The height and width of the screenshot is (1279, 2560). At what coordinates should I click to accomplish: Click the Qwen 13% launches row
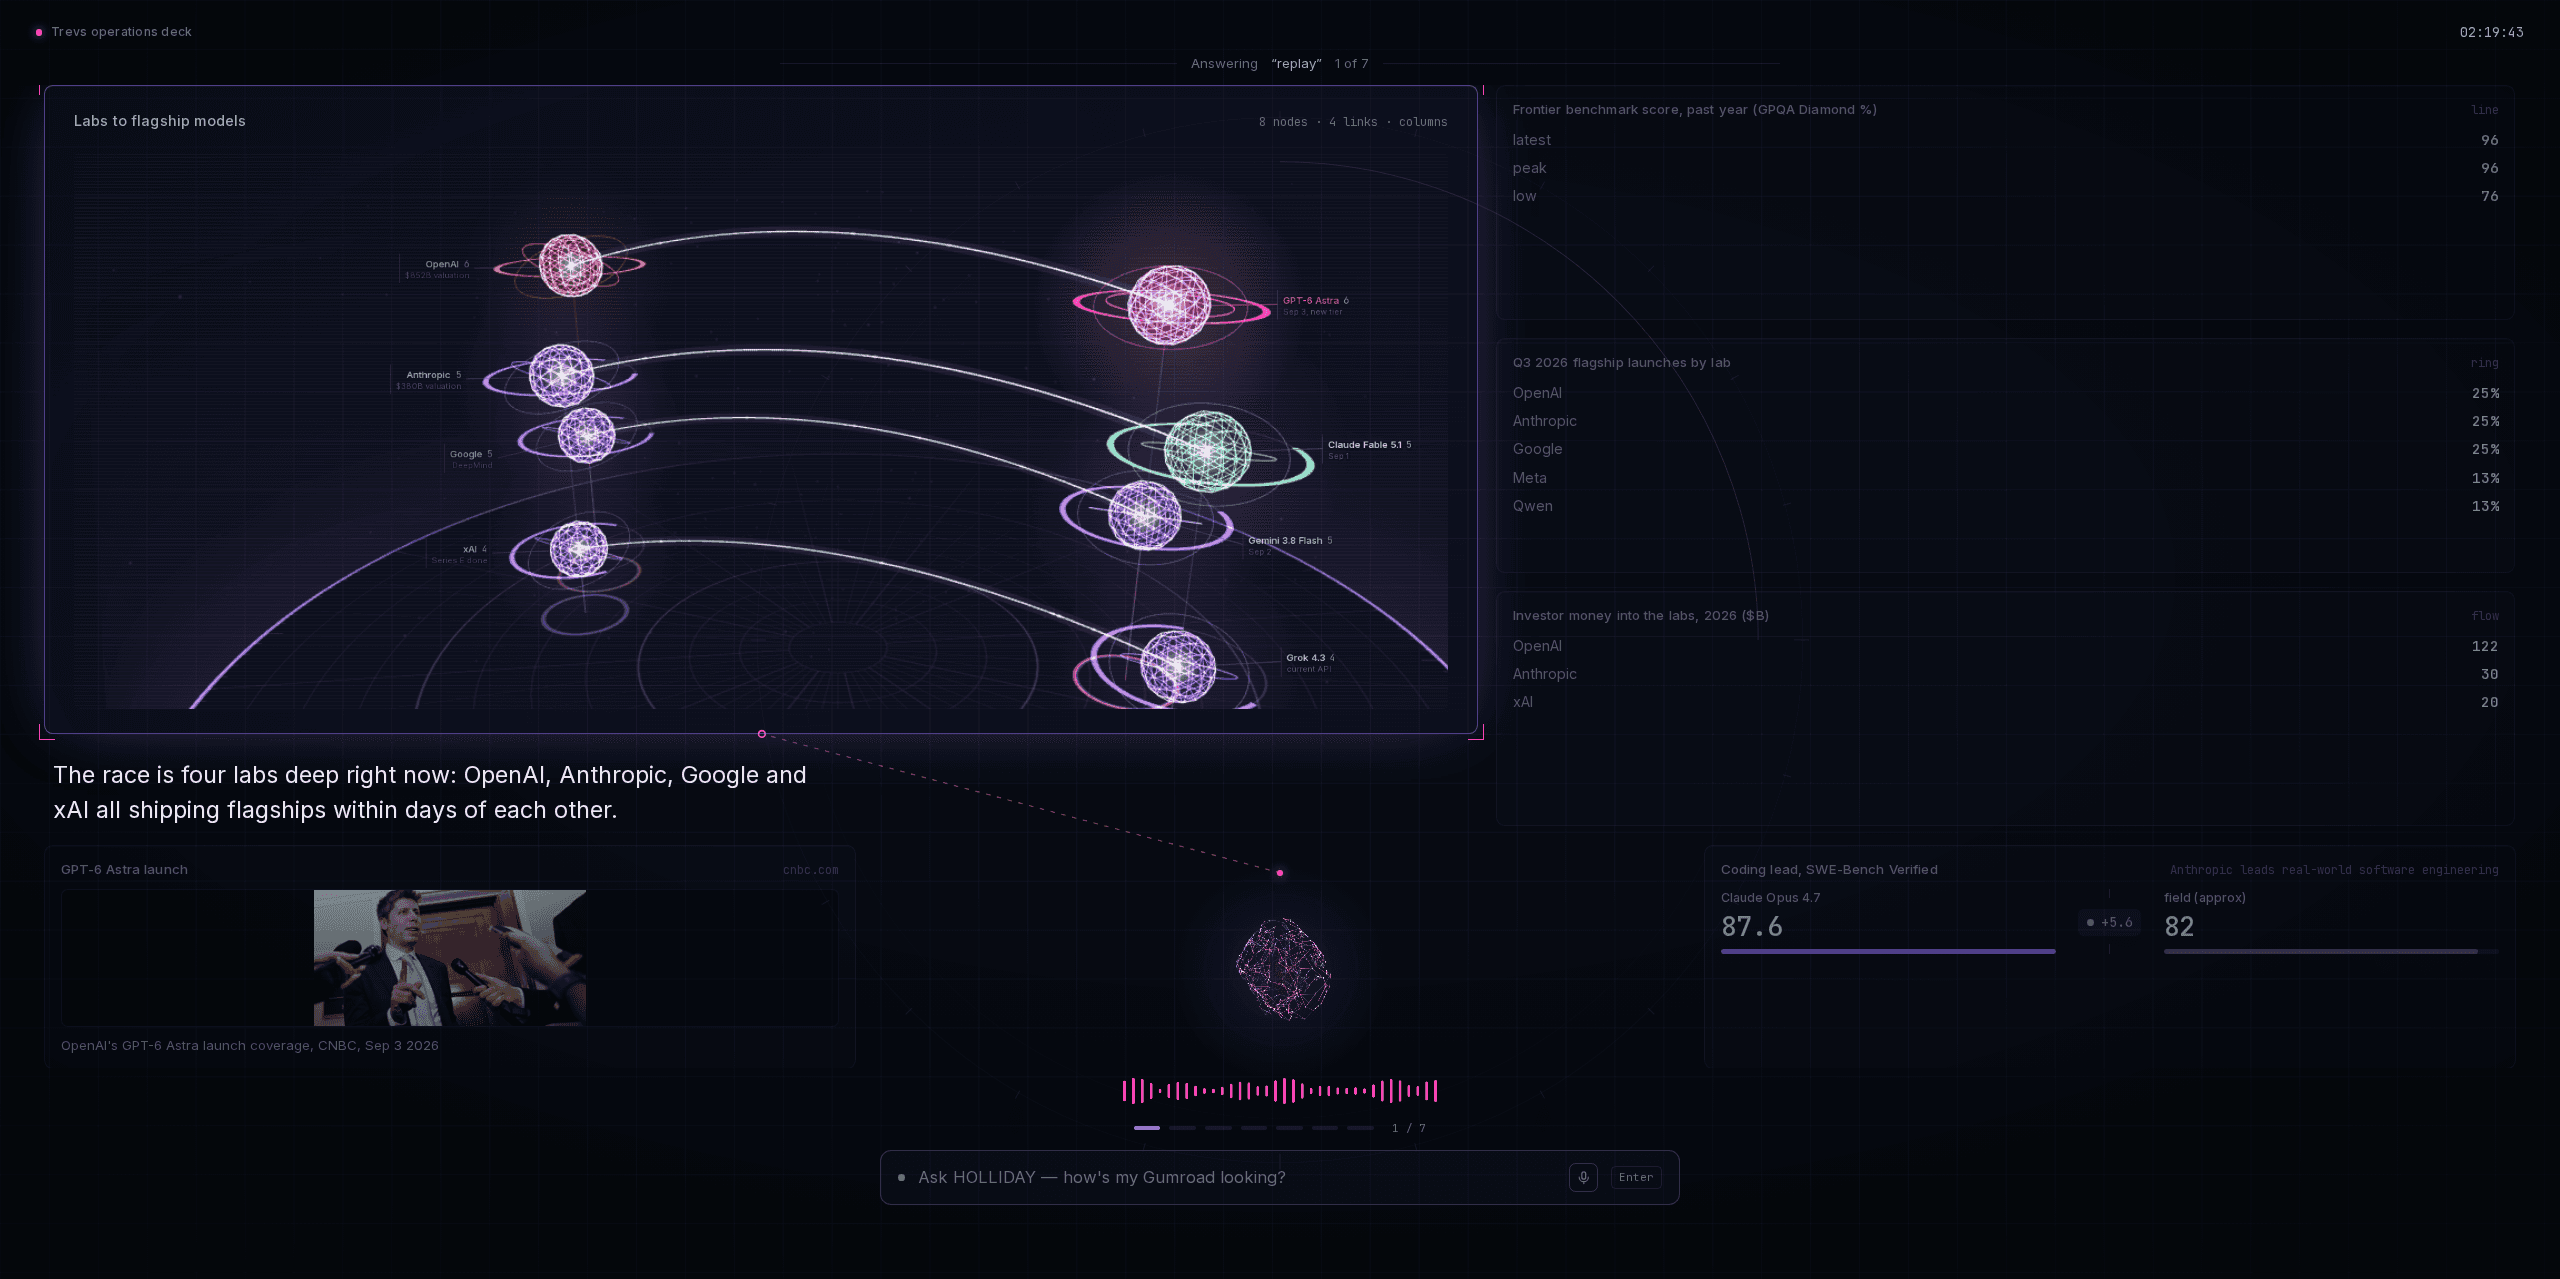[2005, 506]
